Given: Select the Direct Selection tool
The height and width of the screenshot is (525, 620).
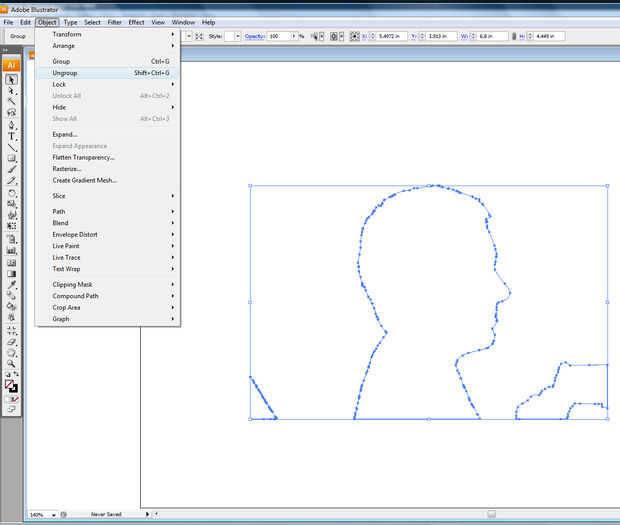Looking at the screenshot, I should pyautogui.click(x=12, y=90).
